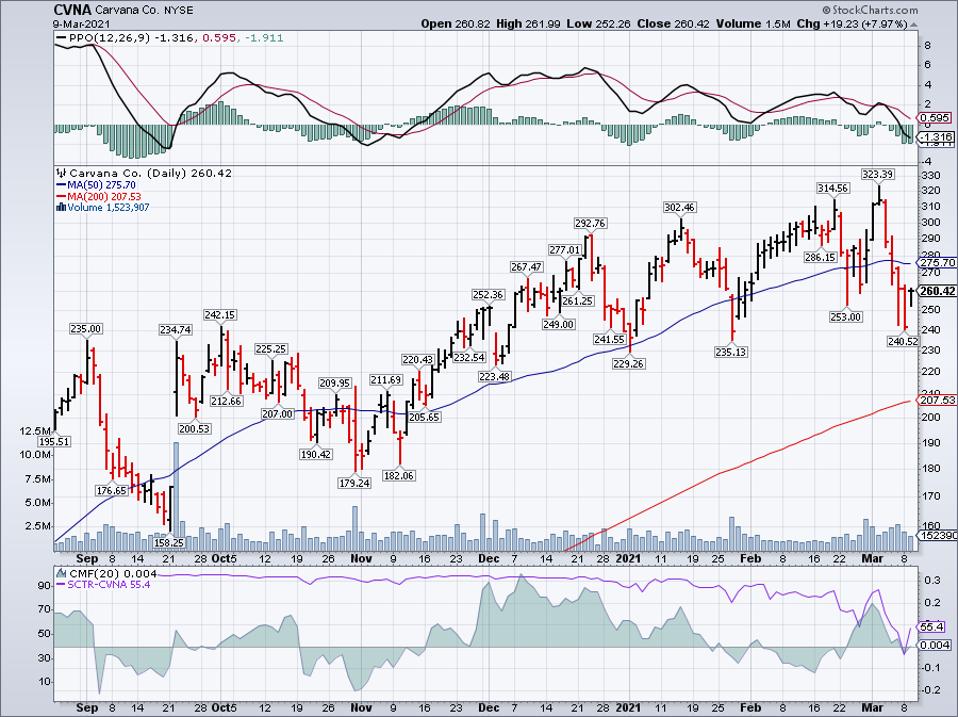Click the 277.01 price callout
Image resolution: width=958 pixels, height=717 pixels.
tap(564, 250)
